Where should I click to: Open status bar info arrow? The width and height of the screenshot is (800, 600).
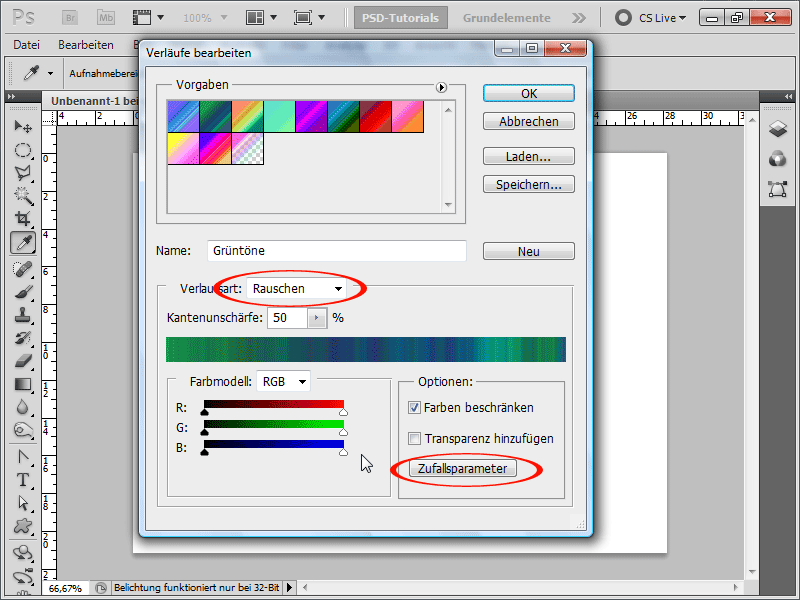point(289,588)
